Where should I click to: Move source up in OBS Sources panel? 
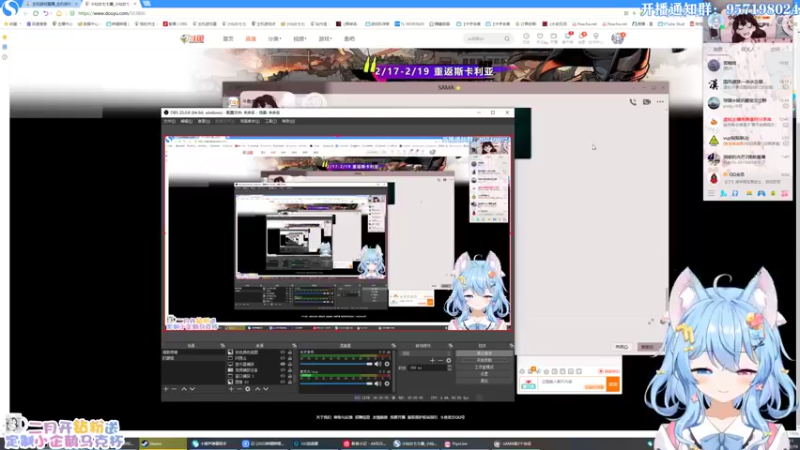click(258, 389)
